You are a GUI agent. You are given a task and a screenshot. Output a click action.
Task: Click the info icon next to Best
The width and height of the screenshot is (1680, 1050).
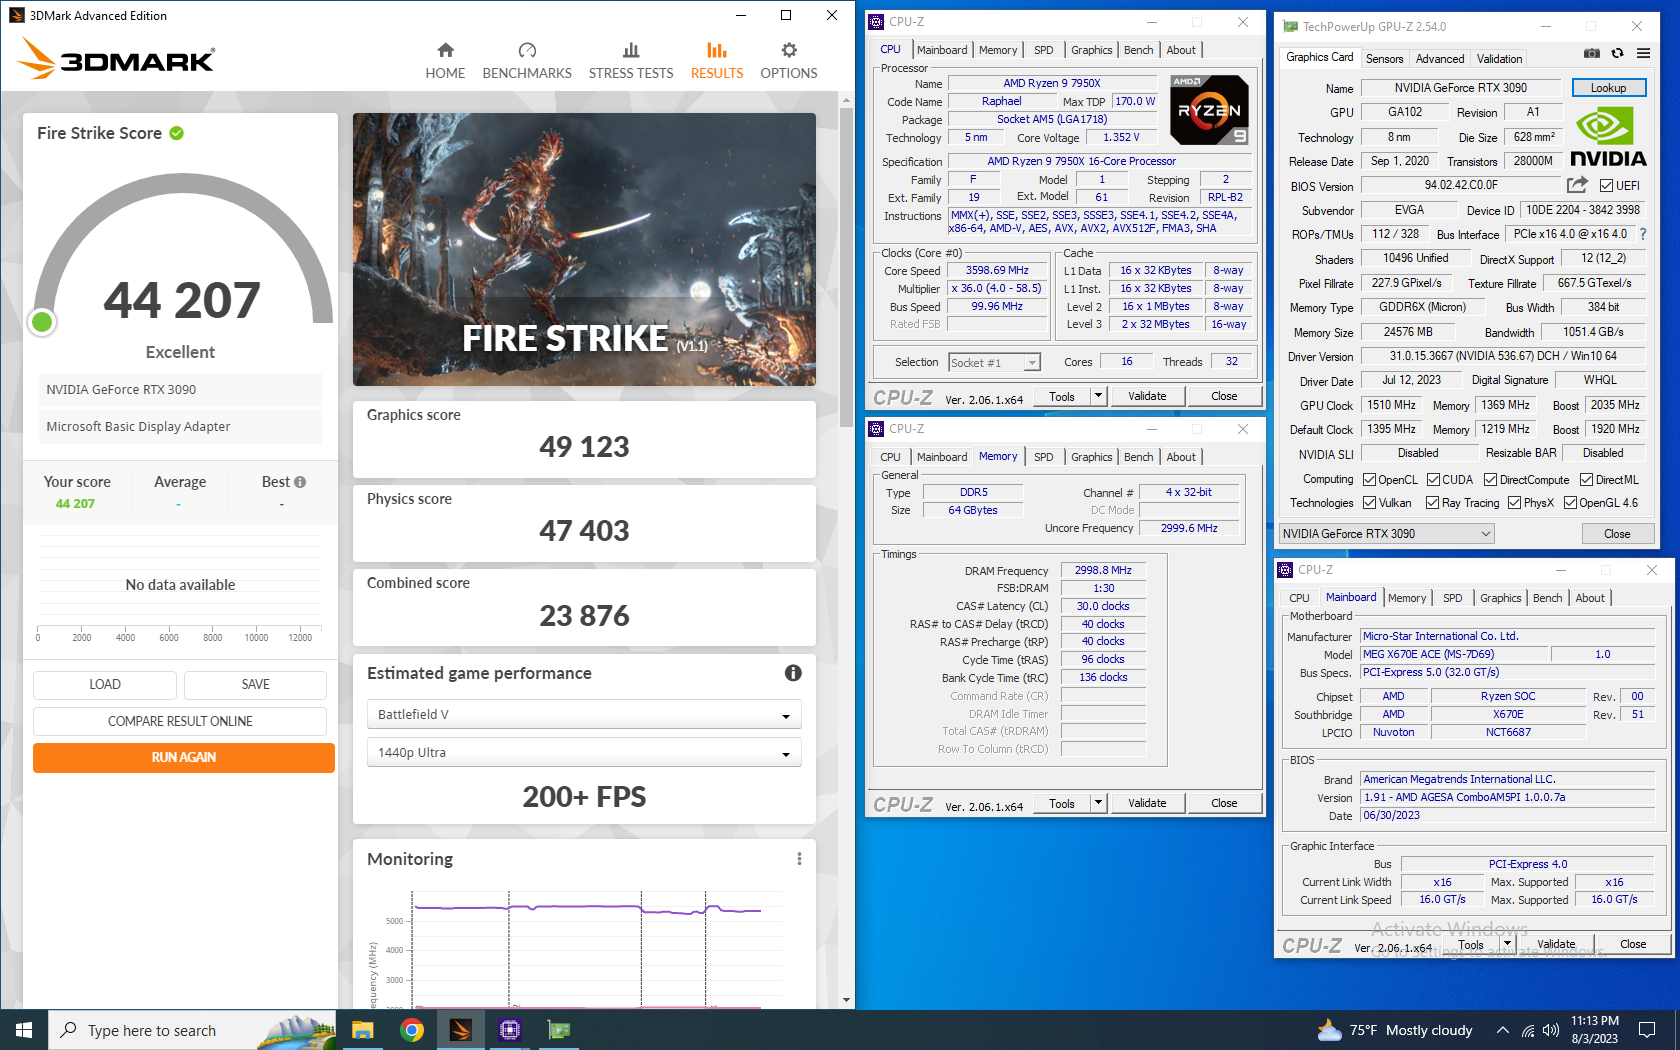pos(300,482)
